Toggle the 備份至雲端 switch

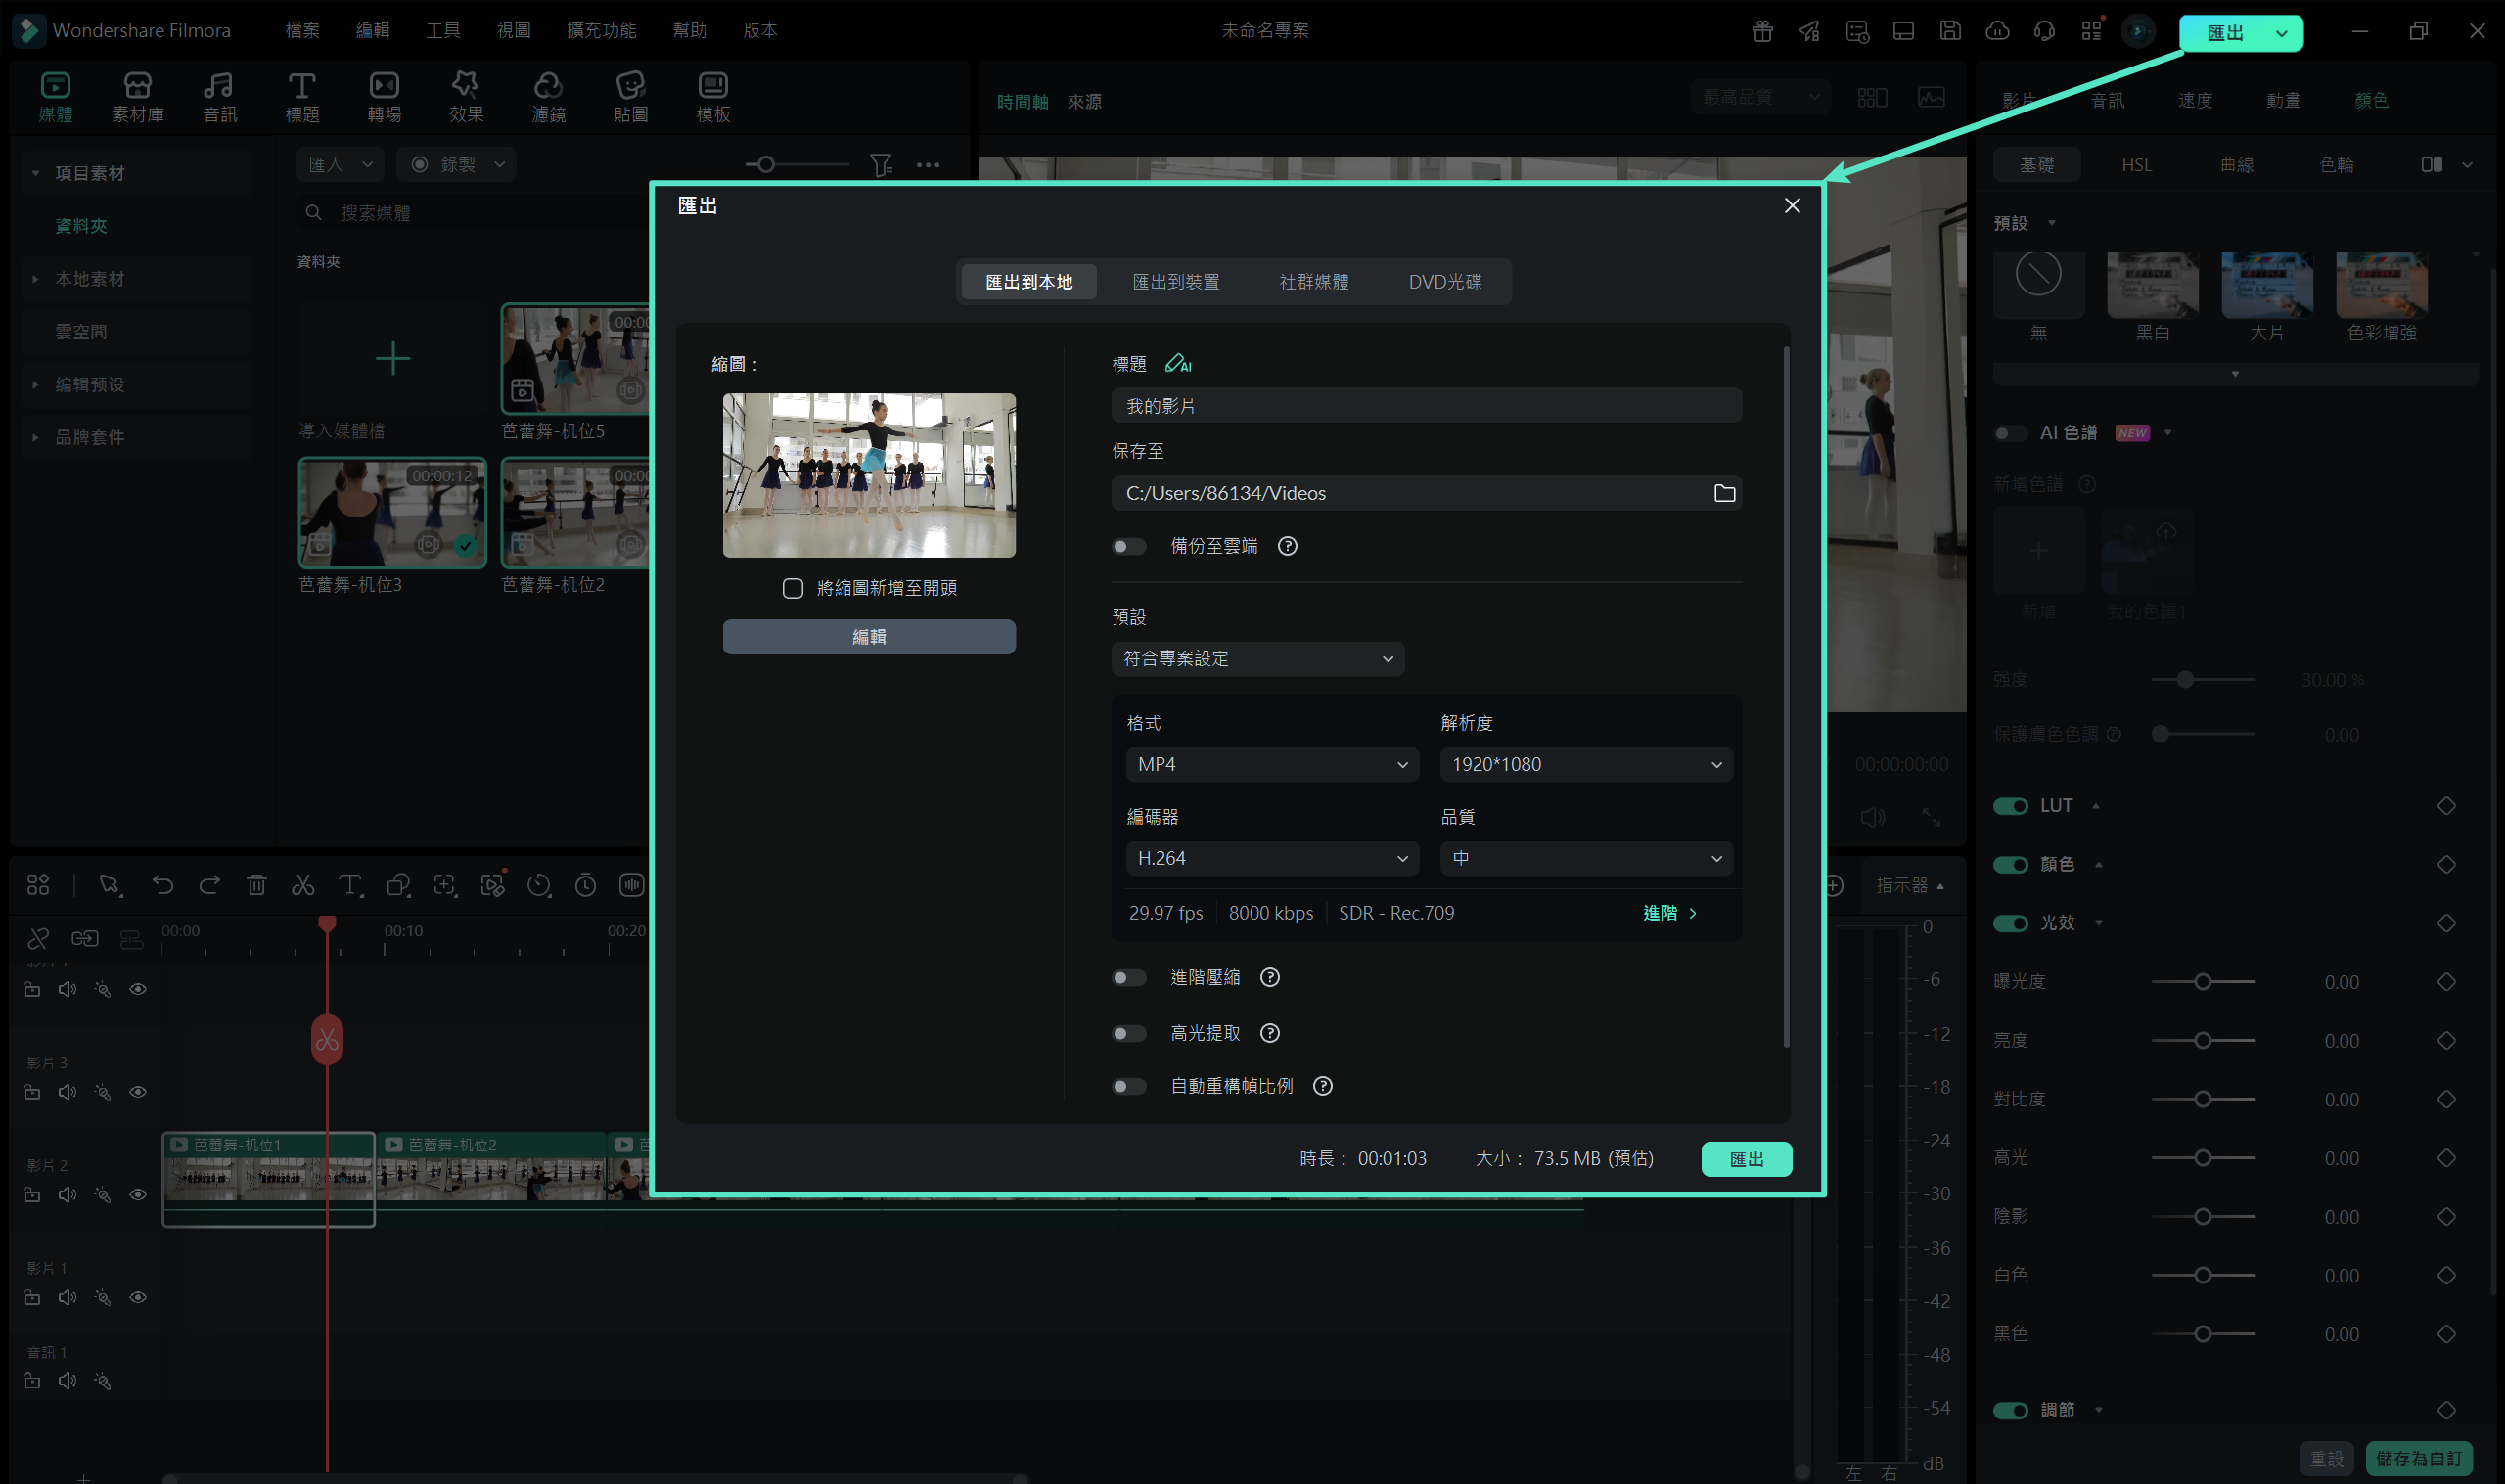pyautogui.click(x=1129, y=546)
